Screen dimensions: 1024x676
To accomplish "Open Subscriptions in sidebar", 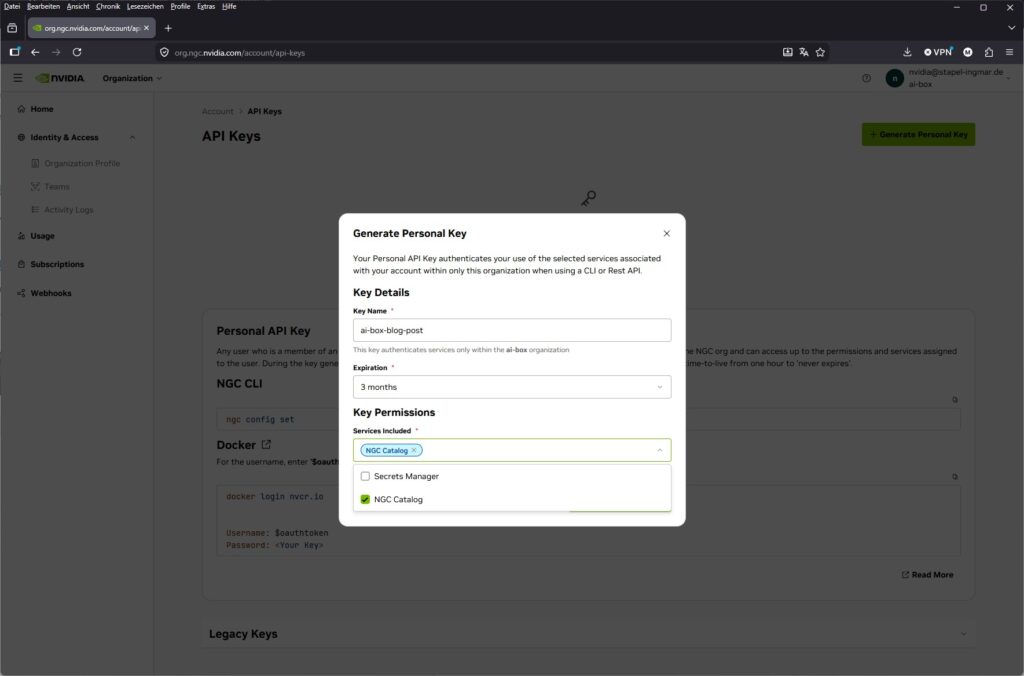I will pyautogui.click(x=57, y=265).
